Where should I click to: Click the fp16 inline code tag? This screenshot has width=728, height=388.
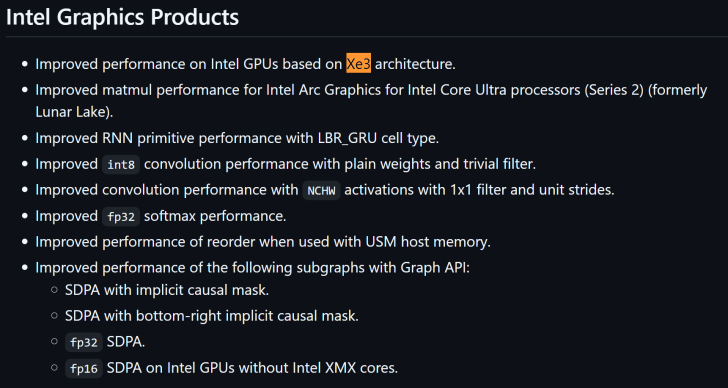click(x=84, y=369)
